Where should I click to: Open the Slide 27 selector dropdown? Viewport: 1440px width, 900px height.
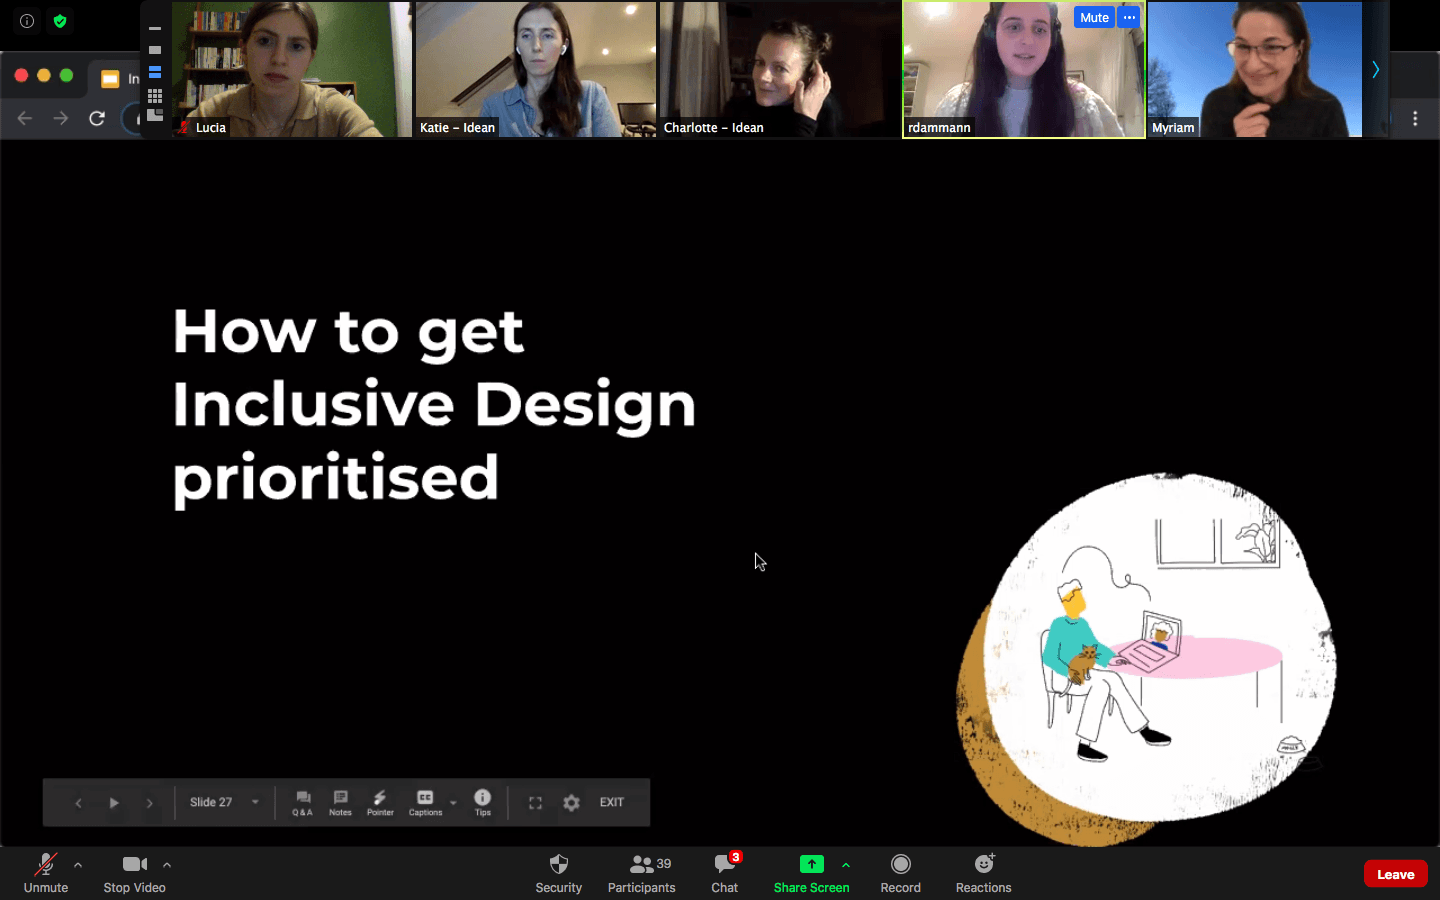224,802
